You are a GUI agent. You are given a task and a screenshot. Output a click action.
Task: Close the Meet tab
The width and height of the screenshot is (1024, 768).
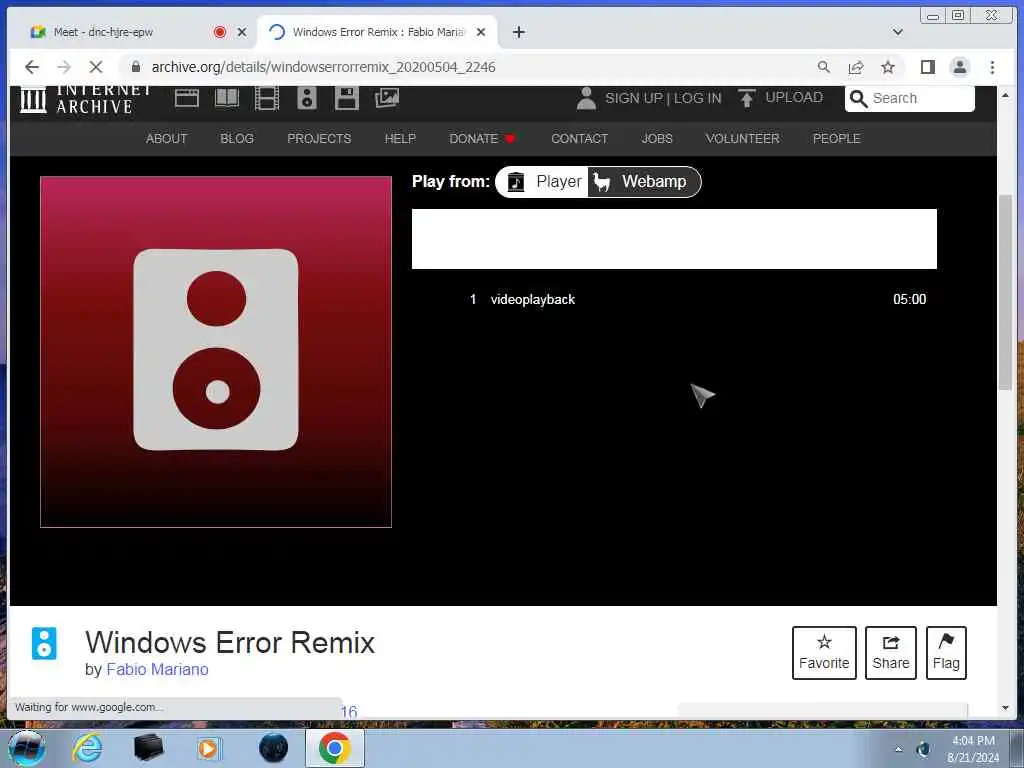click(242, 32)
